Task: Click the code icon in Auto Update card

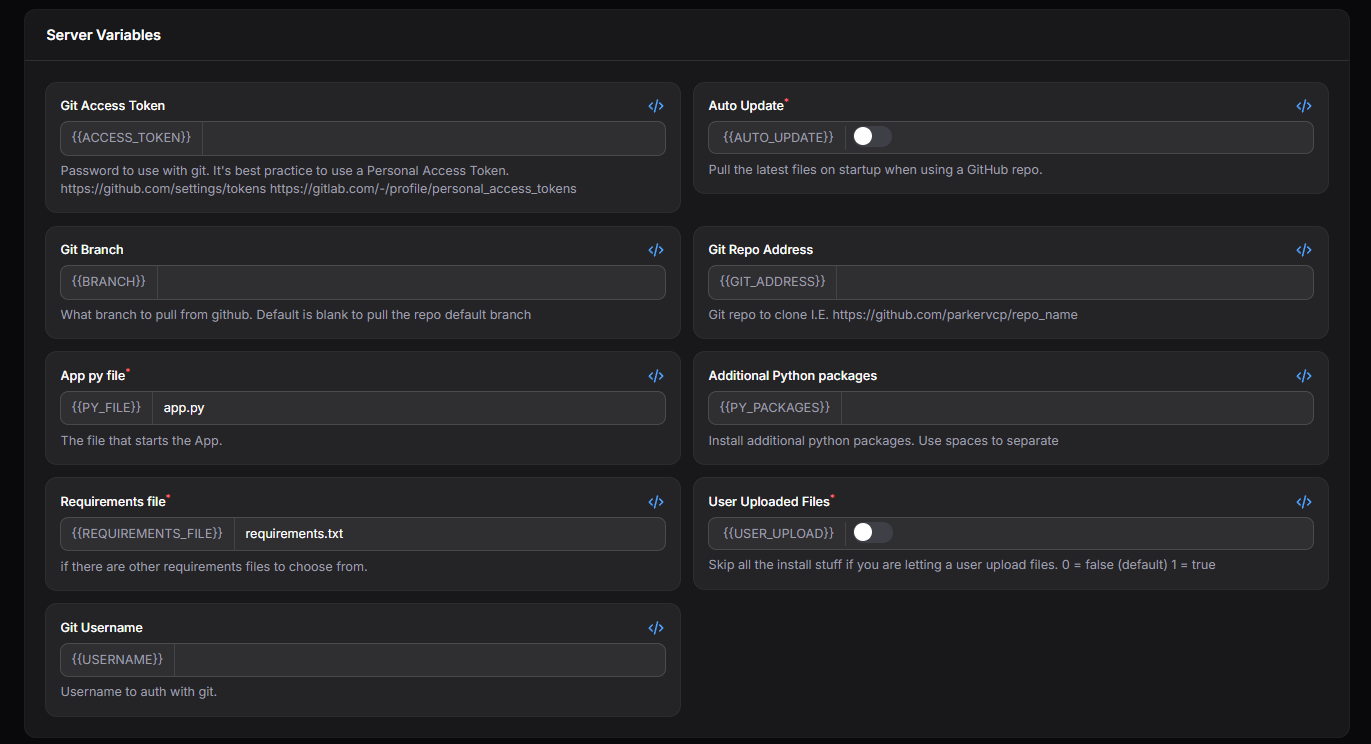Action: click(x=1304, y=106)
